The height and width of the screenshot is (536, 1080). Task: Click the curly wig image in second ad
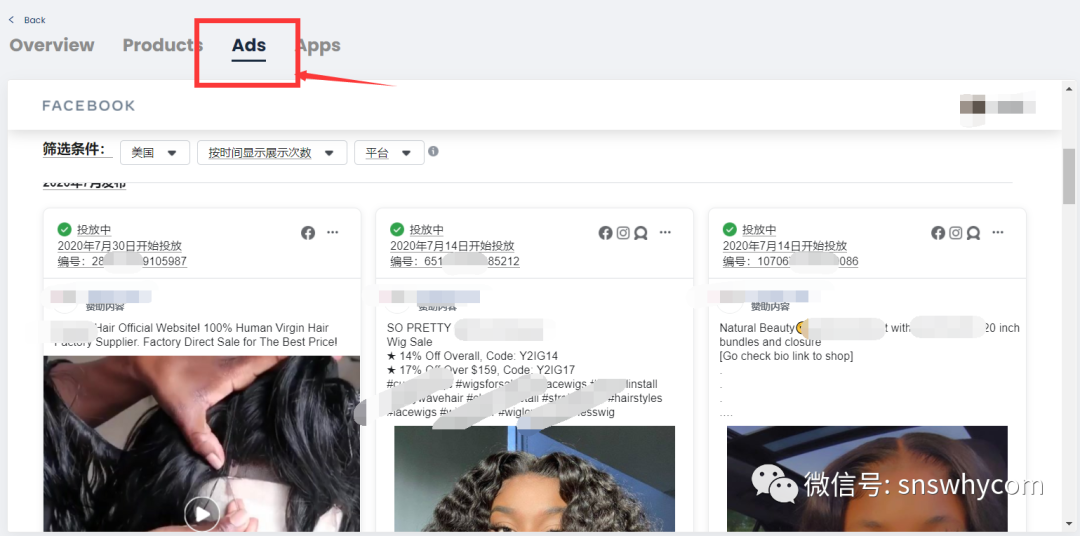tap(534, 479)
